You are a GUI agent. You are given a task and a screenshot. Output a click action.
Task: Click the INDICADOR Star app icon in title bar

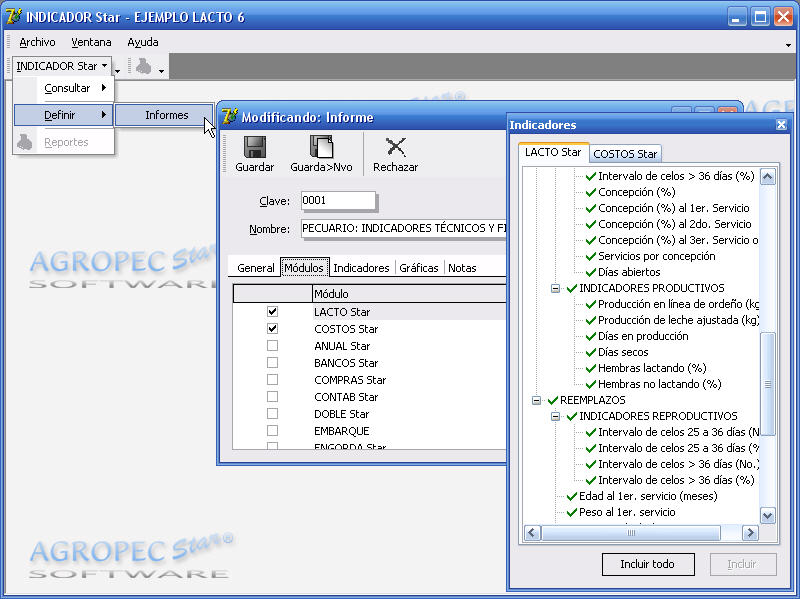13,17
